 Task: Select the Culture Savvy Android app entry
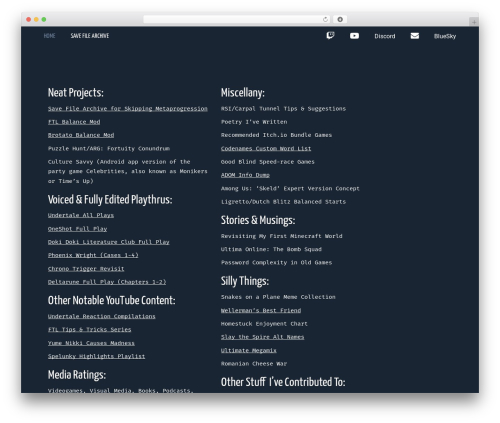[128, 171]
